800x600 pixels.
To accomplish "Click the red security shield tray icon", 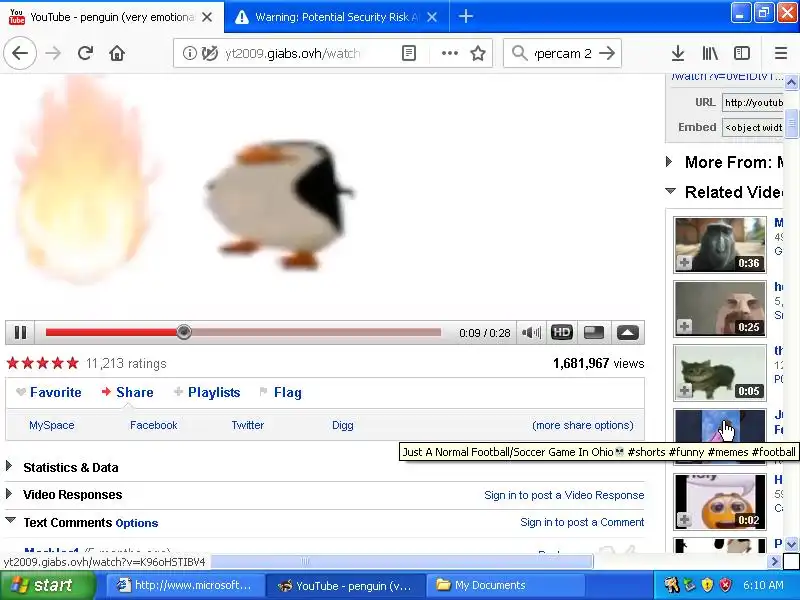I will (726, 585).
